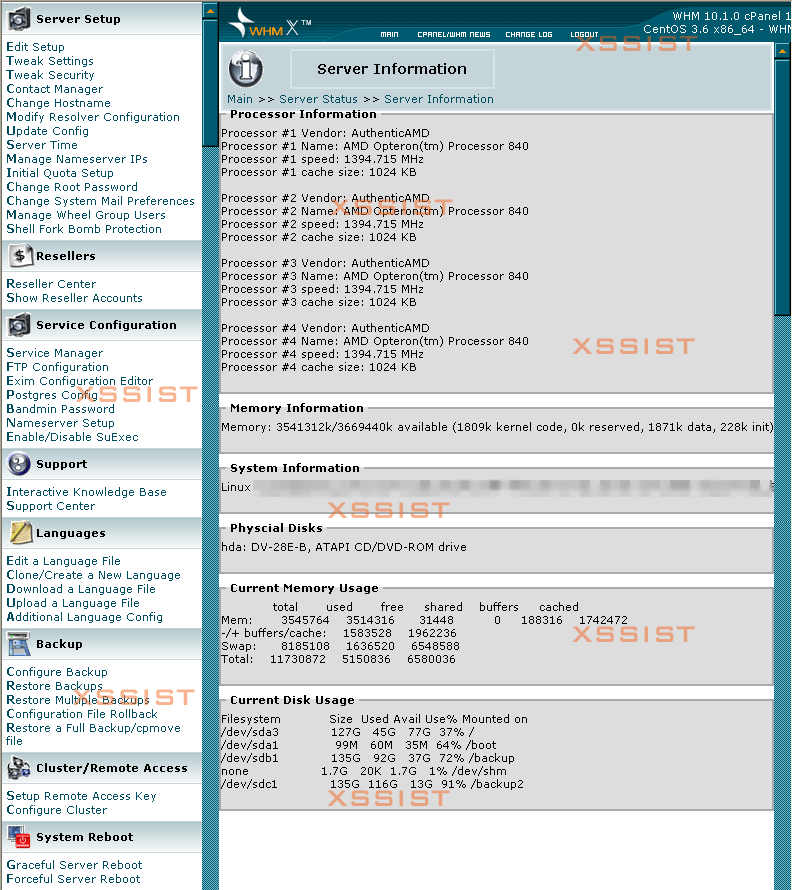
Task: Click the Server Information info icon
Action: point(245,69)
